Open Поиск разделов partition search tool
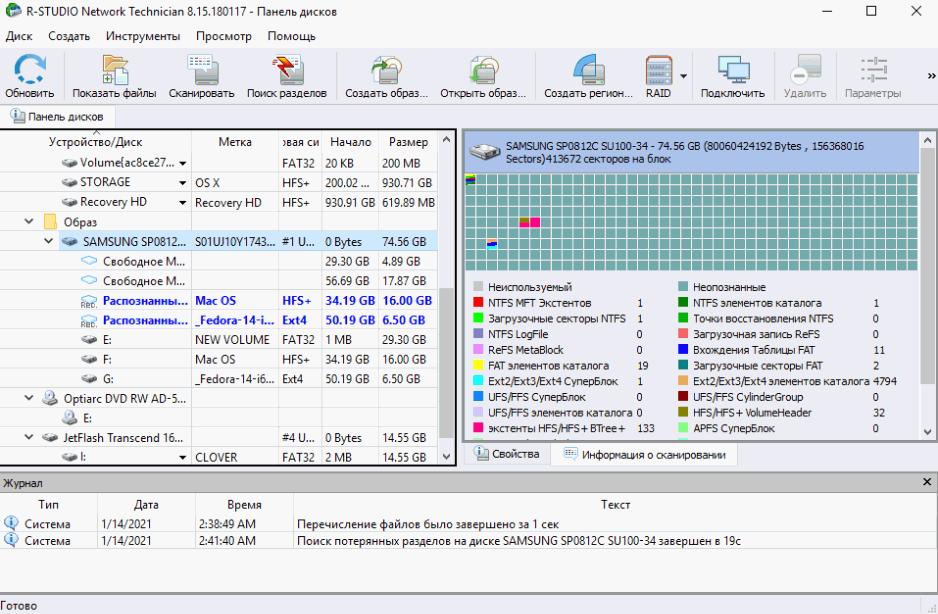This screenshot has height=614, width=938. 286,76
